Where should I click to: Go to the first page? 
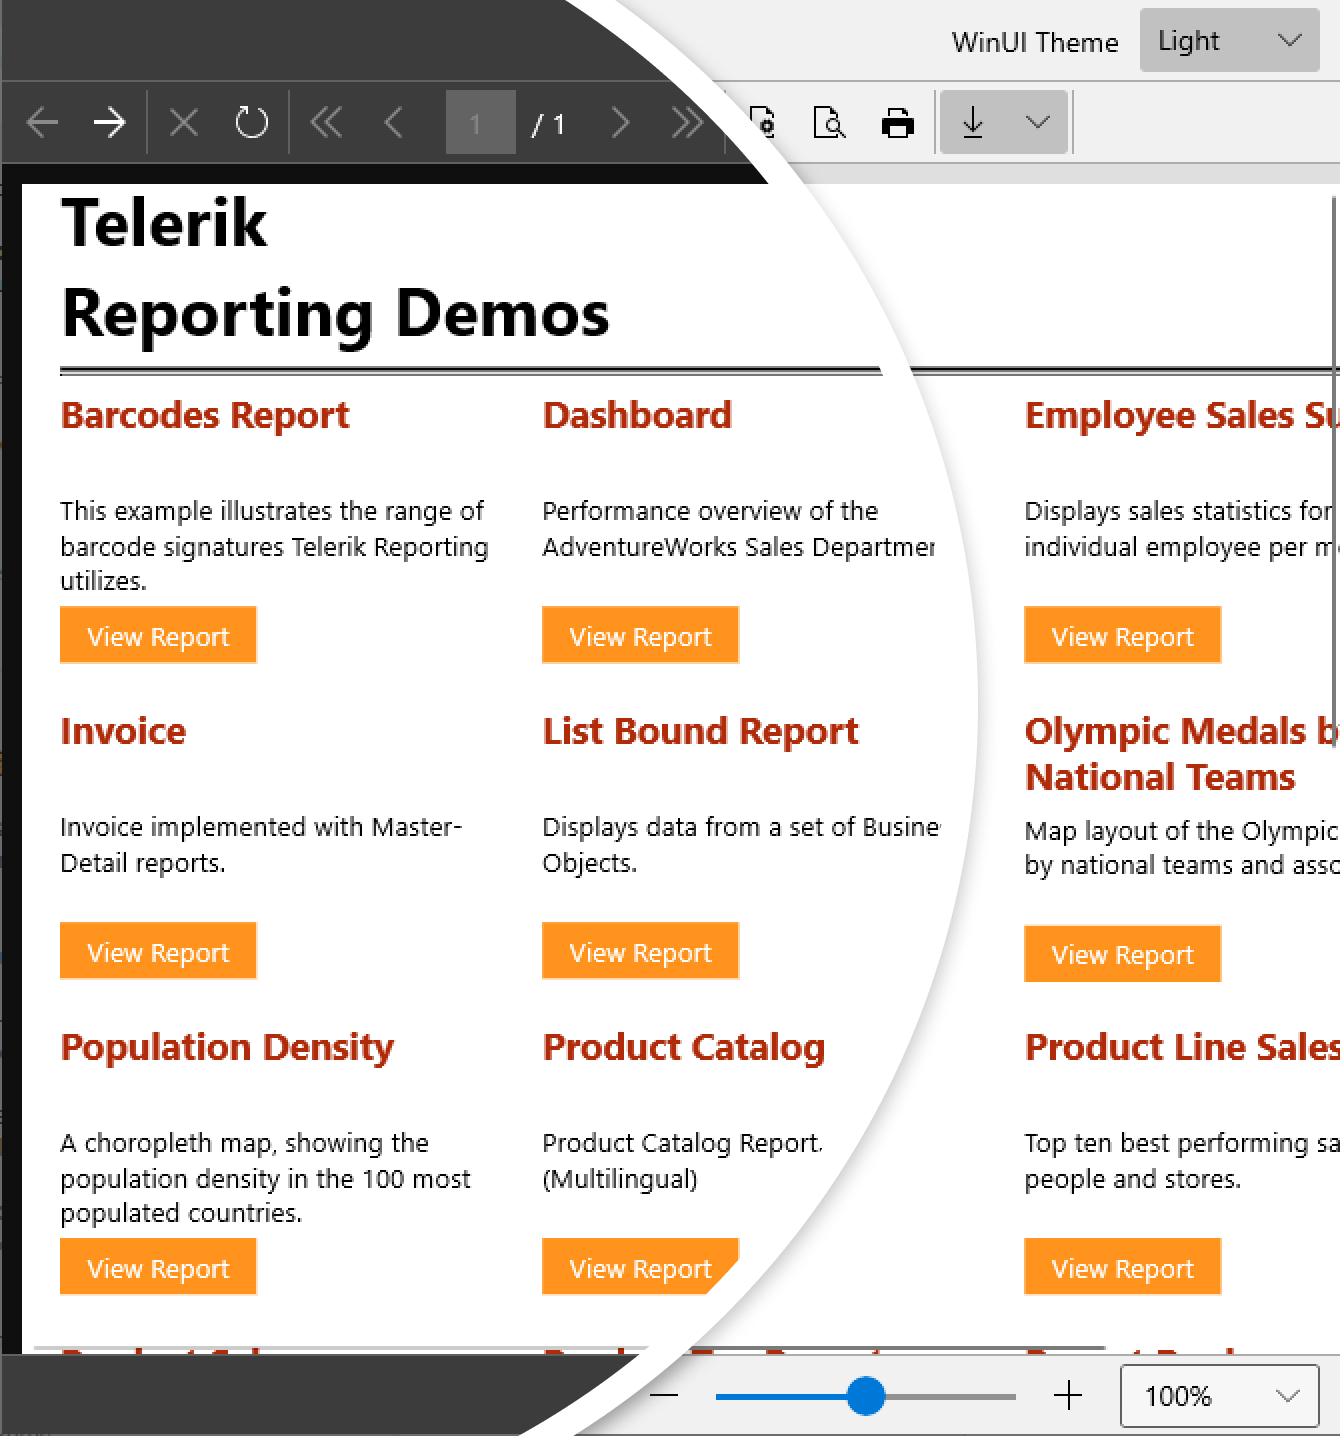point(326,123)
